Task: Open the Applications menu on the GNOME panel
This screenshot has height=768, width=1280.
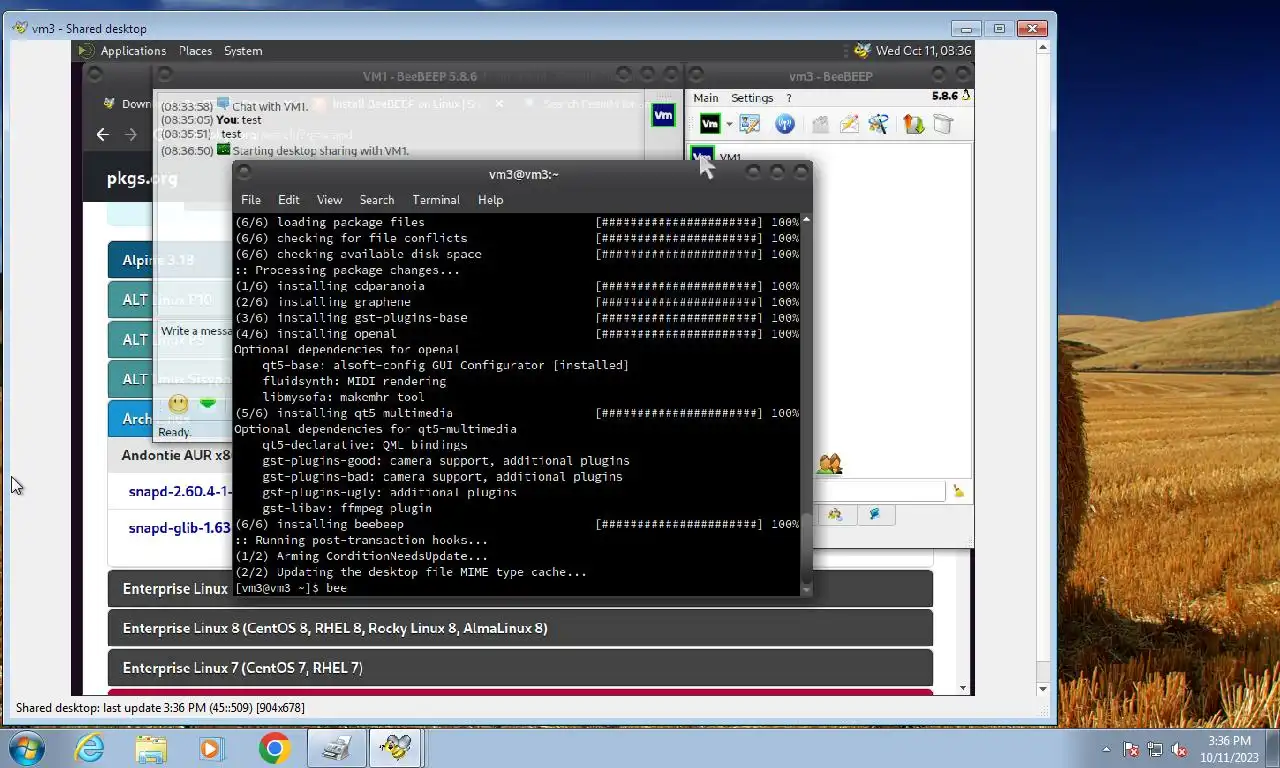Action: pyautogui.click(x=133, y=51)
